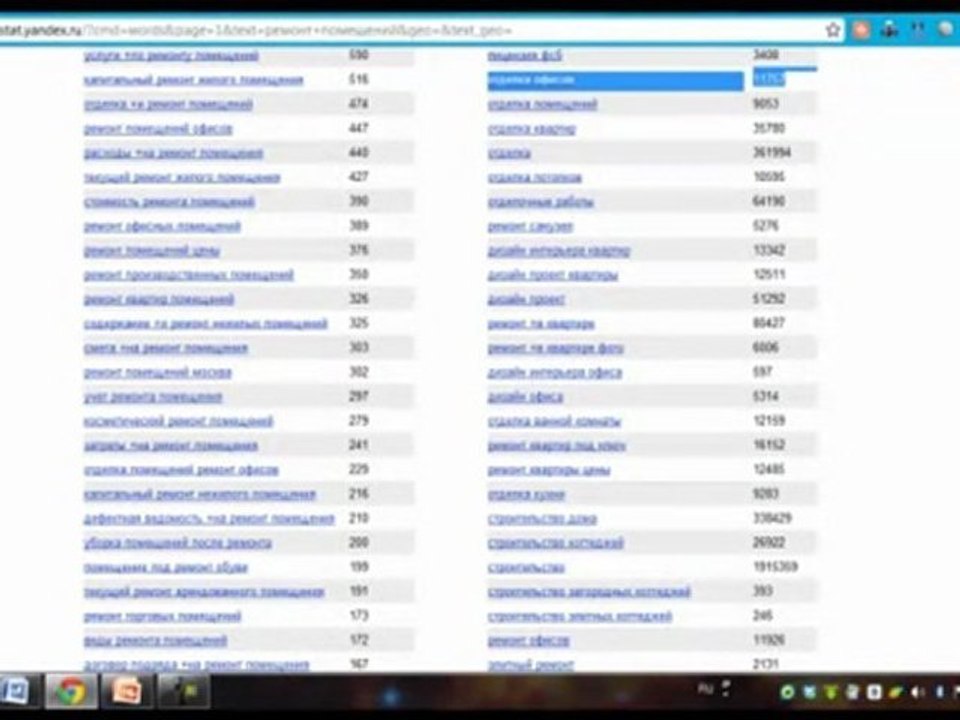Open 'ремонт производственных помещений' link with 350
This screenshot has height=720, width=960.
(189, 276)
